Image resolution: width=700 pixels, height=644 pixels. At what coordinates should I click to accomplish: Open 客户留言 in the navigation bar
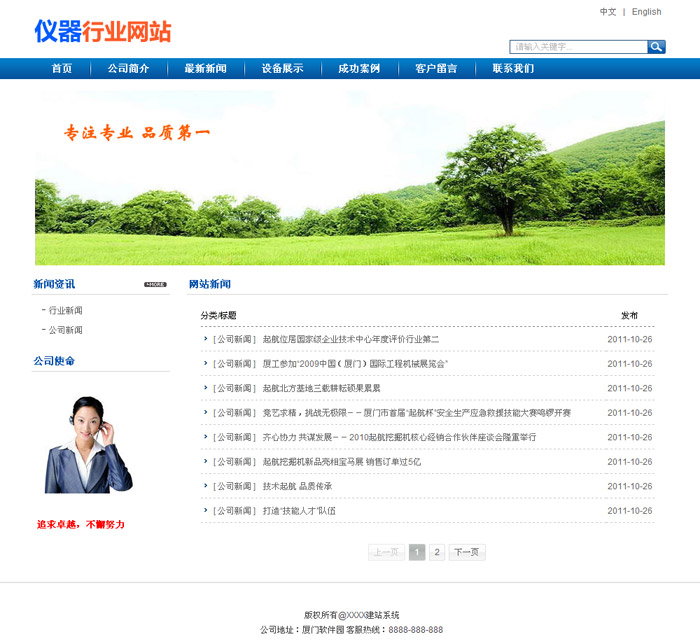coord(436,69)
